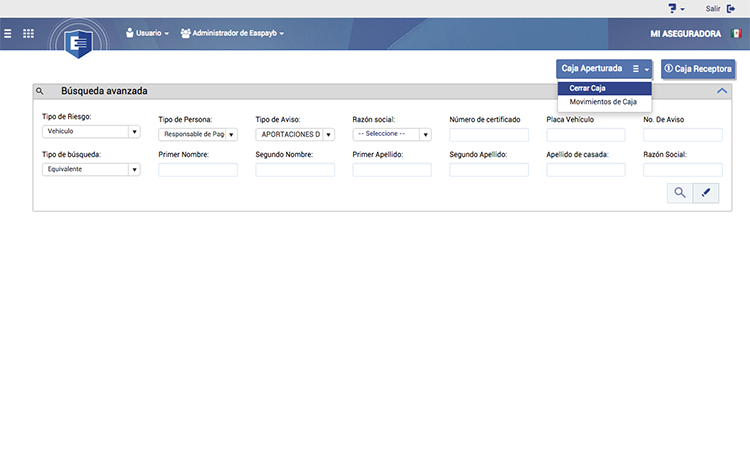
Task: Open the Tipo de Riesgo dropdown
Action: click(91, 132)
